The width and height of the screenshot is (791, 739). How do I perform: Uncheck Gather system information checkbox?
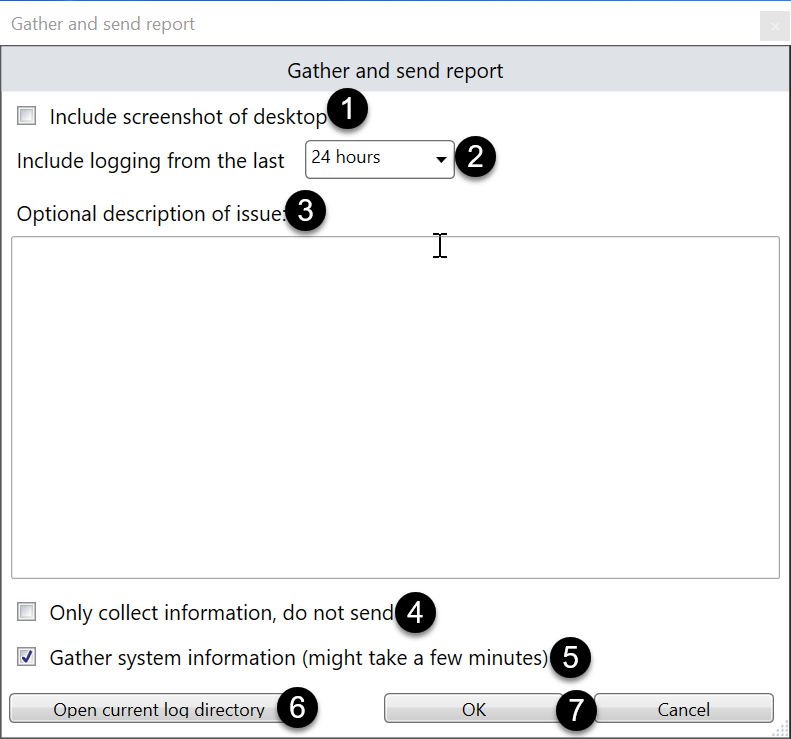click(x=27, y=658)
